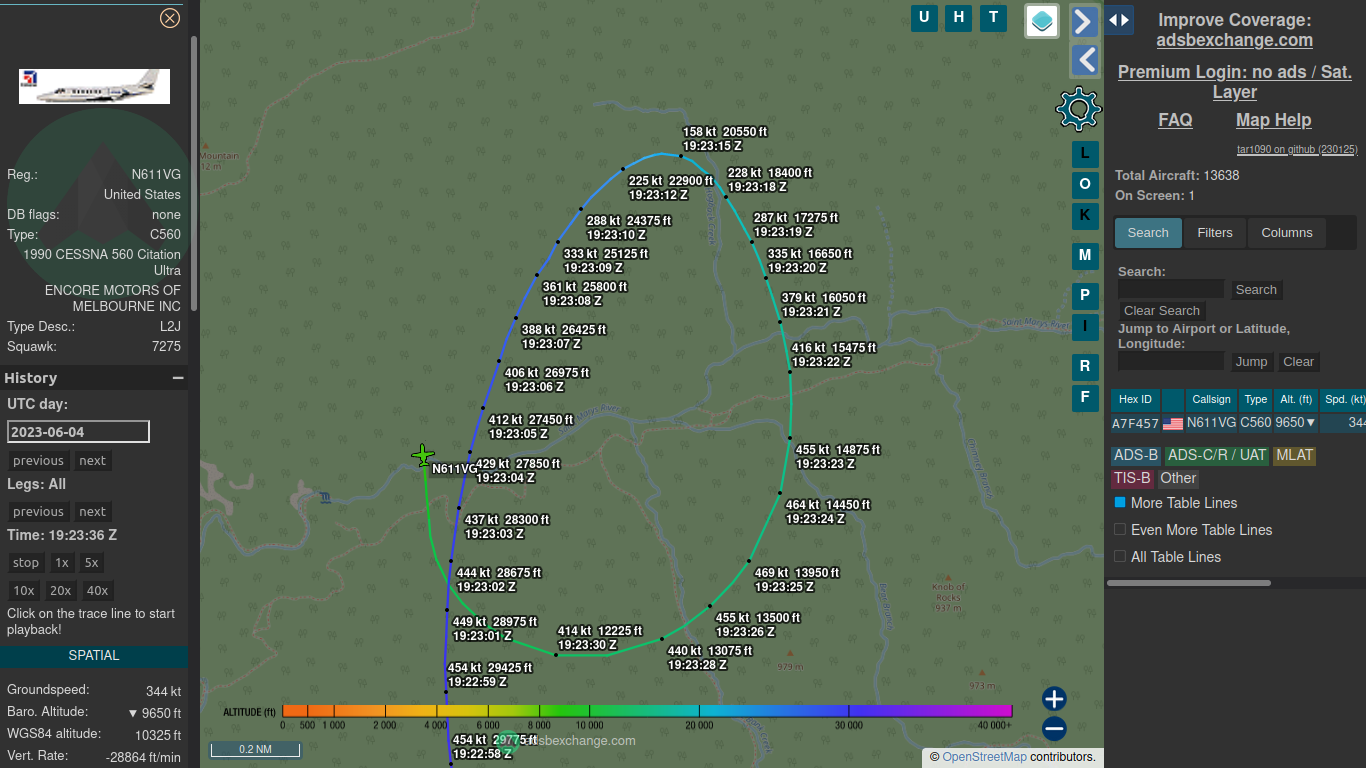Image resolution: width=1366 pixels, height=768 pixels.
Task: Toggle the U map button
Action: (x=924, y=17)
